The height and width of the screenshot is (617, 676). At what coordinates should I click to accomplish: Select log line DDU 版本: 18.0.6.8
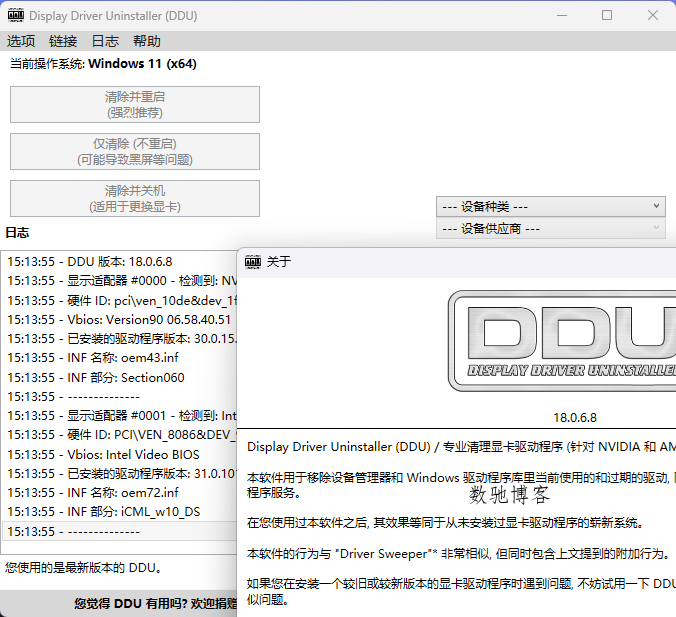pyautogui.click(x=119, y=262)
